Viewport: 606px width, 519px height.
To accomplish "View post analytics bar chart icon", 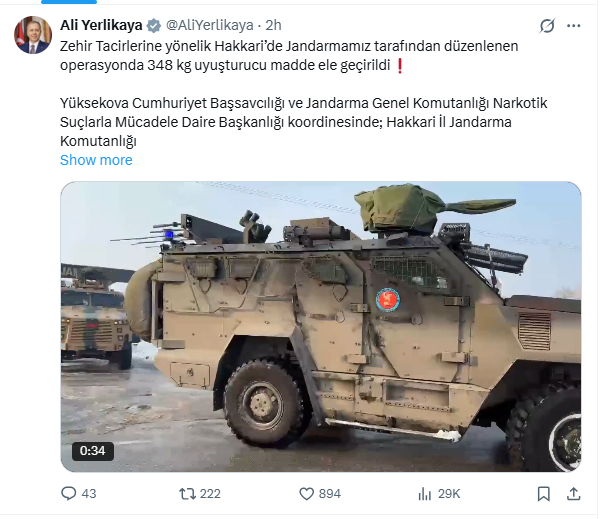I will 424,493.
